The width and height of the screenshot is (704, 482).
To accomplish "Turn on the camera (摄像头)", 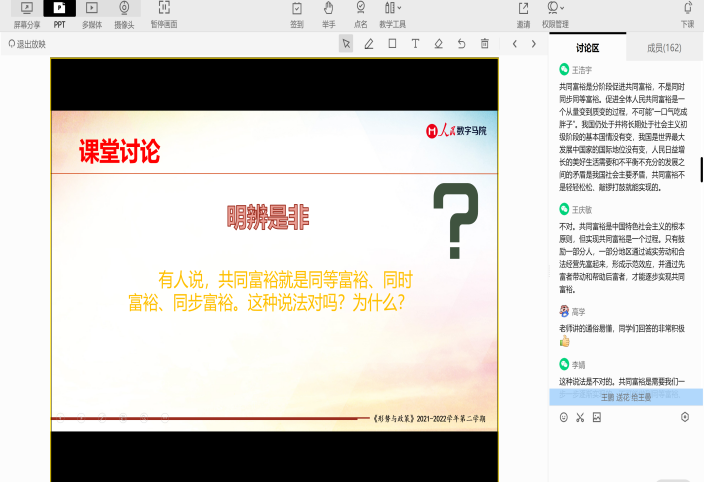I will [x=124, y=13].
